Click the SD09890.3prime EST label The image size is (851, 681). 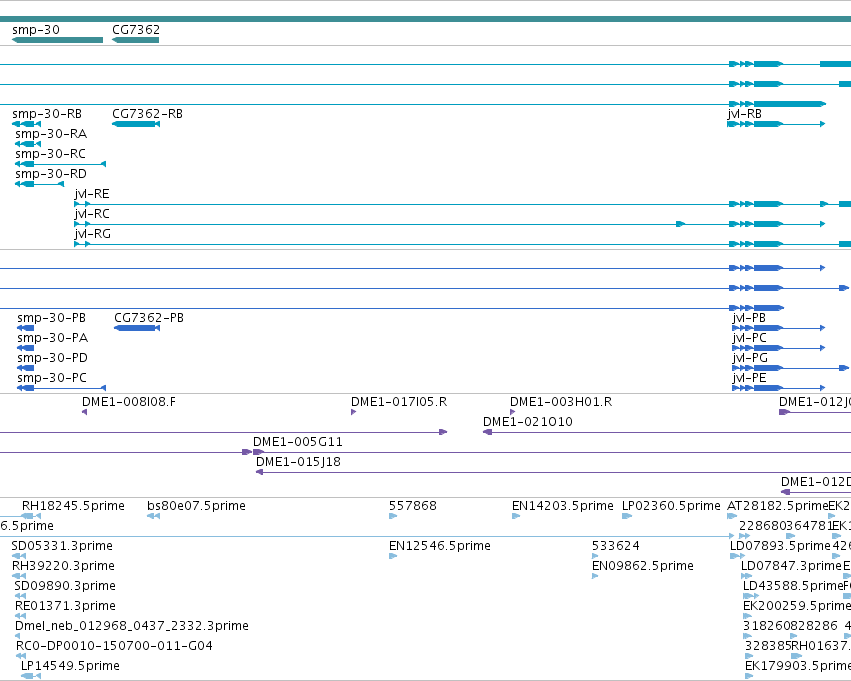click(65, 587)
